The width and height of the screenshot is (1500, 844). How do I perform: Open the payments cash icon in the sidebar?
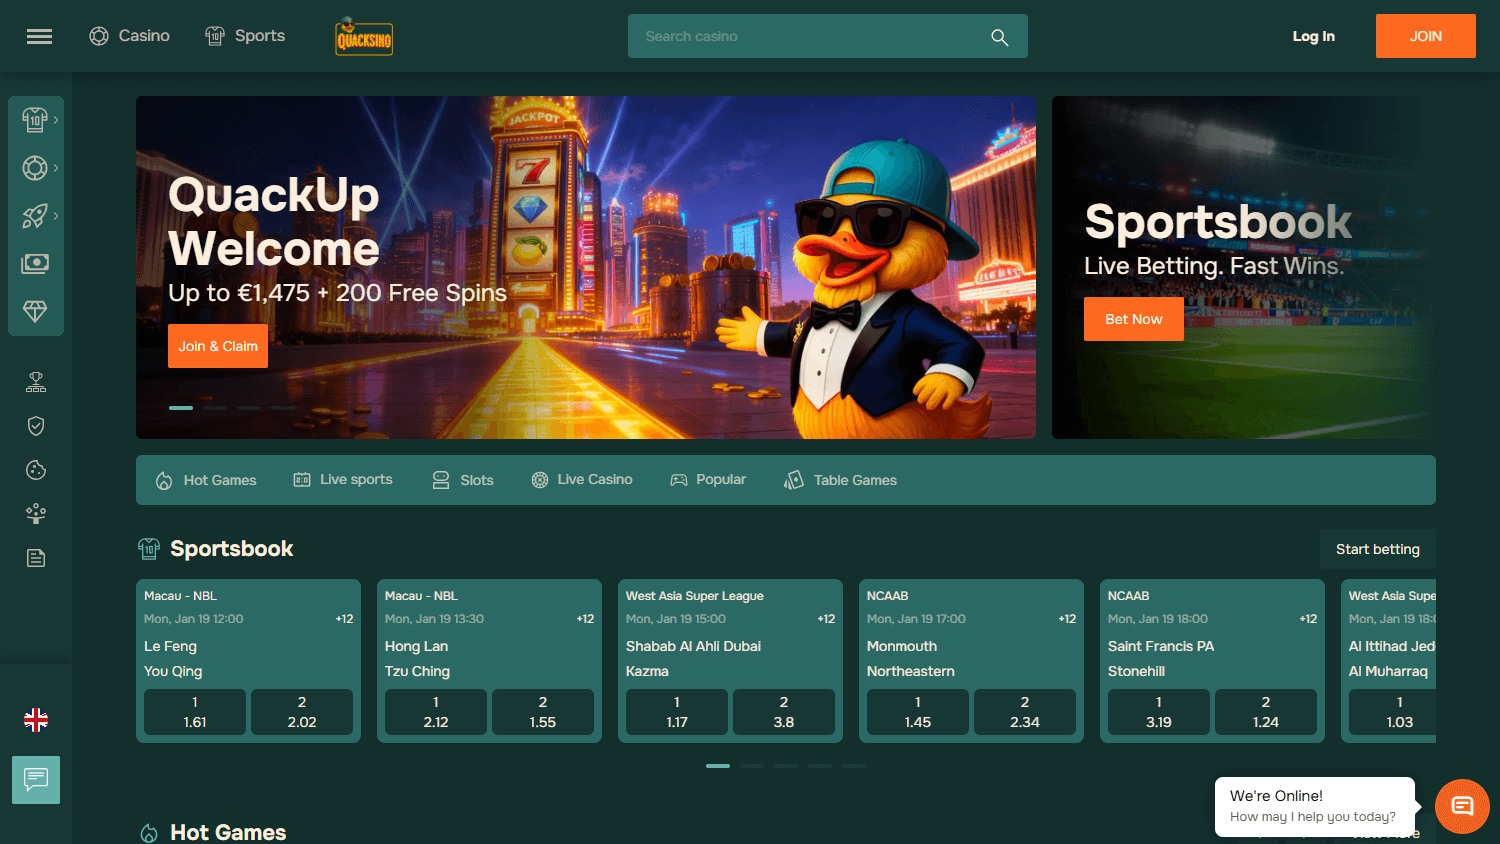coord(35,263)
